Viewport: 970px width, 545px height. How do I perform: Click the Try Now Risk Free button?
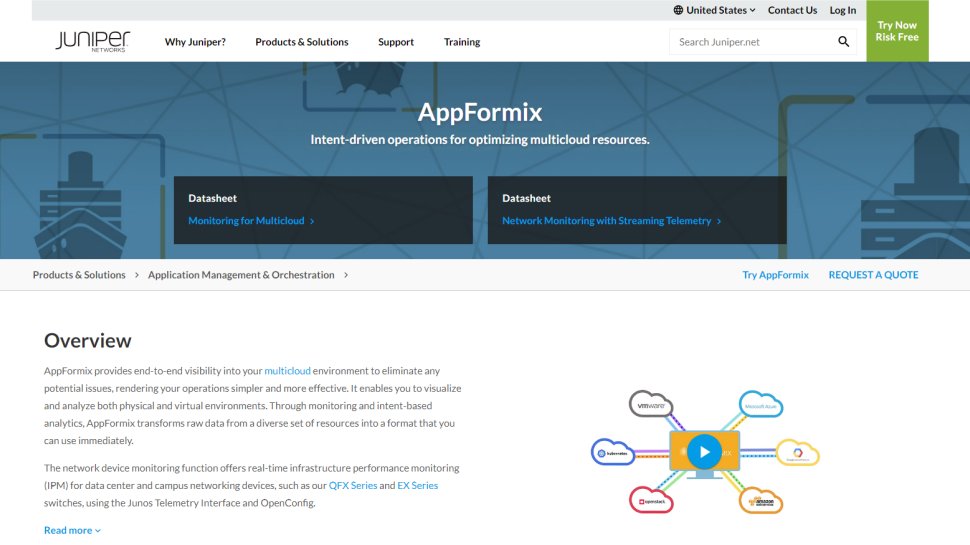[x=897, y=31]
